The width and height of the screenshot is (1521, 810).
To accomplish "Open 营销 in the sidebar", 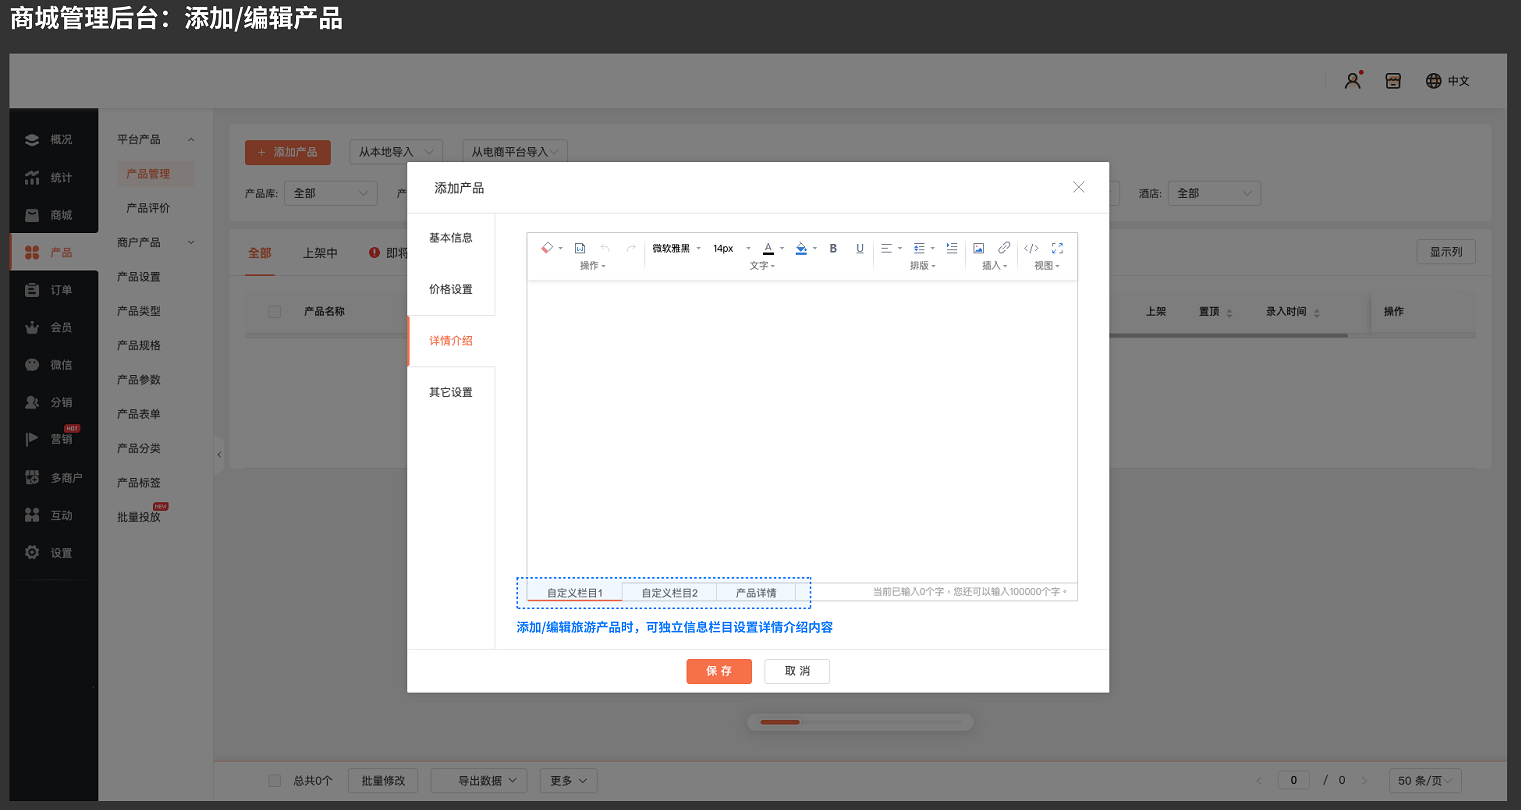I will pos(54,440).
